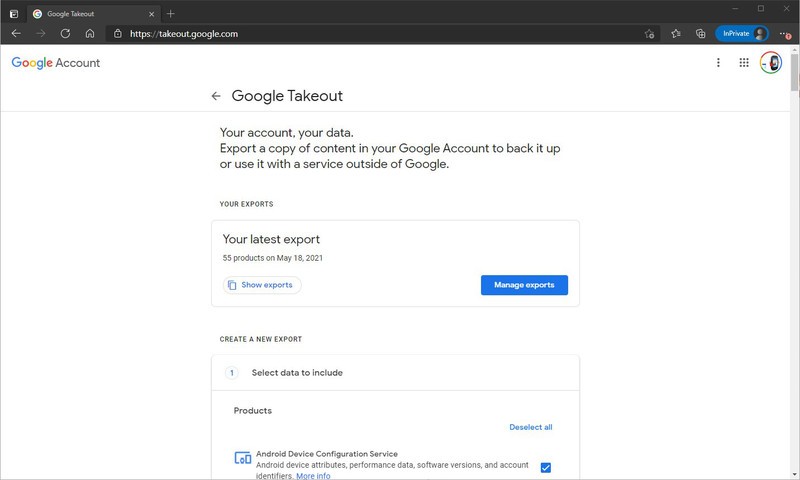The image size is (800, 480).
Task: Uncheck Android Device Configuration Service checkbox
Action: 545,467
